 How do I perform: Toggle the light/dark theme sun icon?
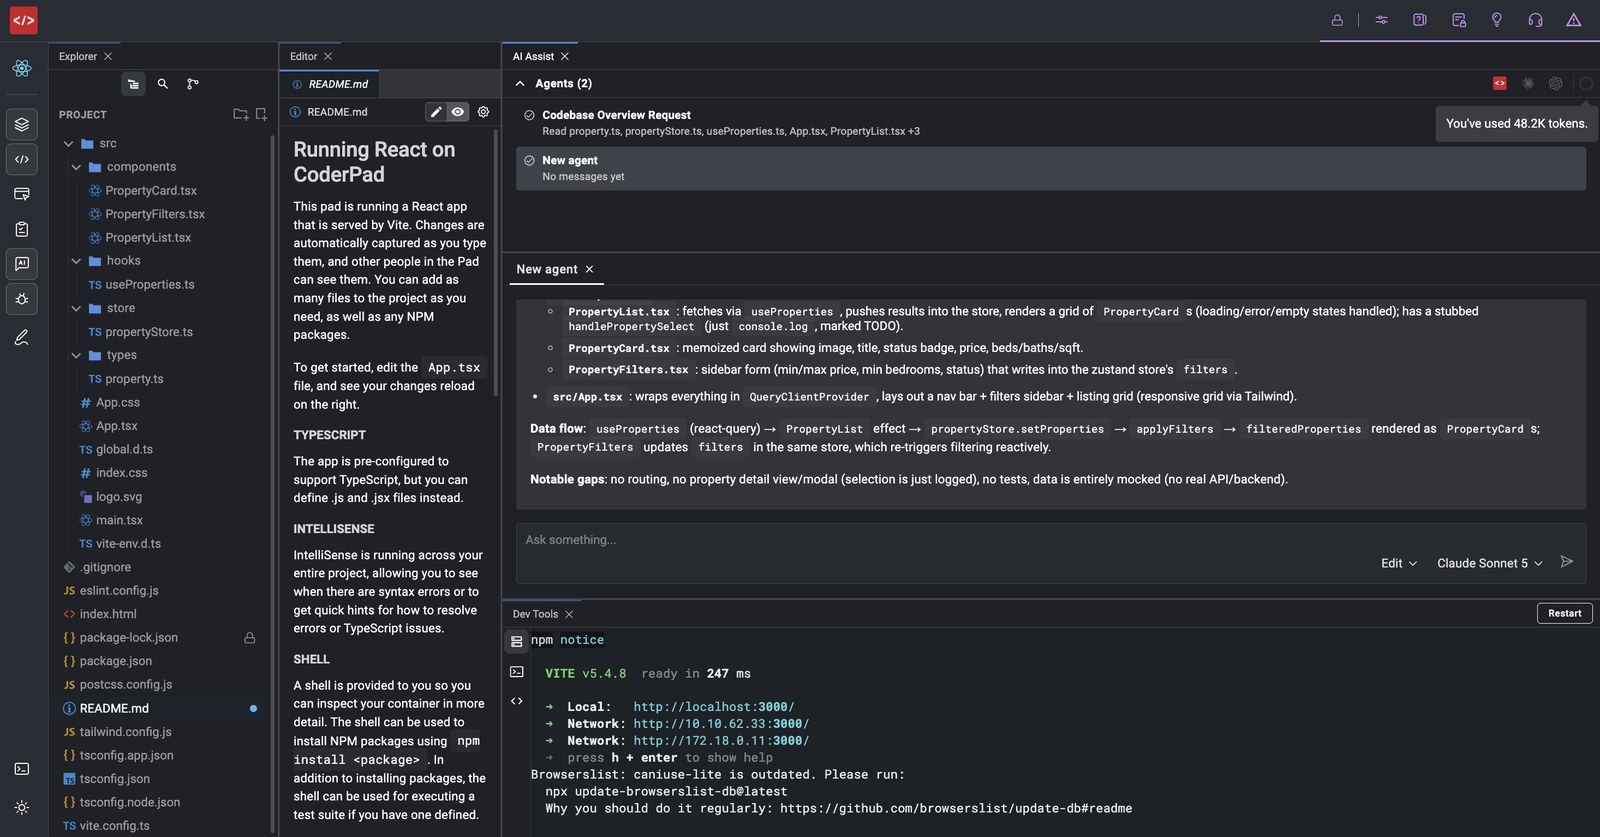[x=22, y=807]
